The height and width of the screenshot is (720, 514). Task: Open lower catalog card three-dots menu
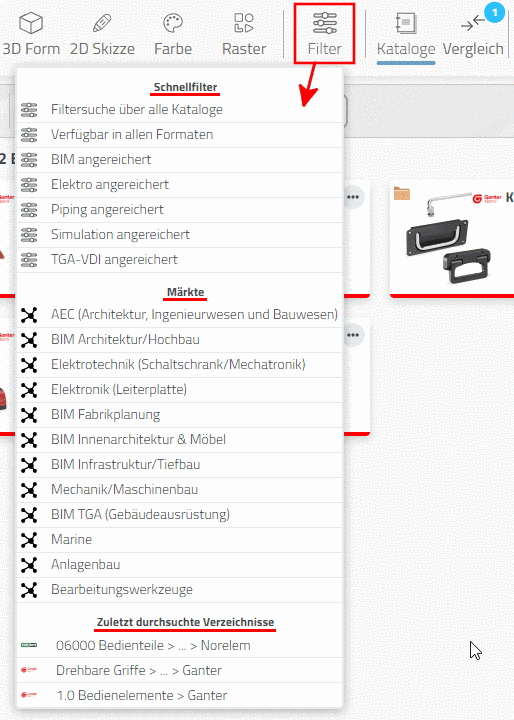point(353,335)
